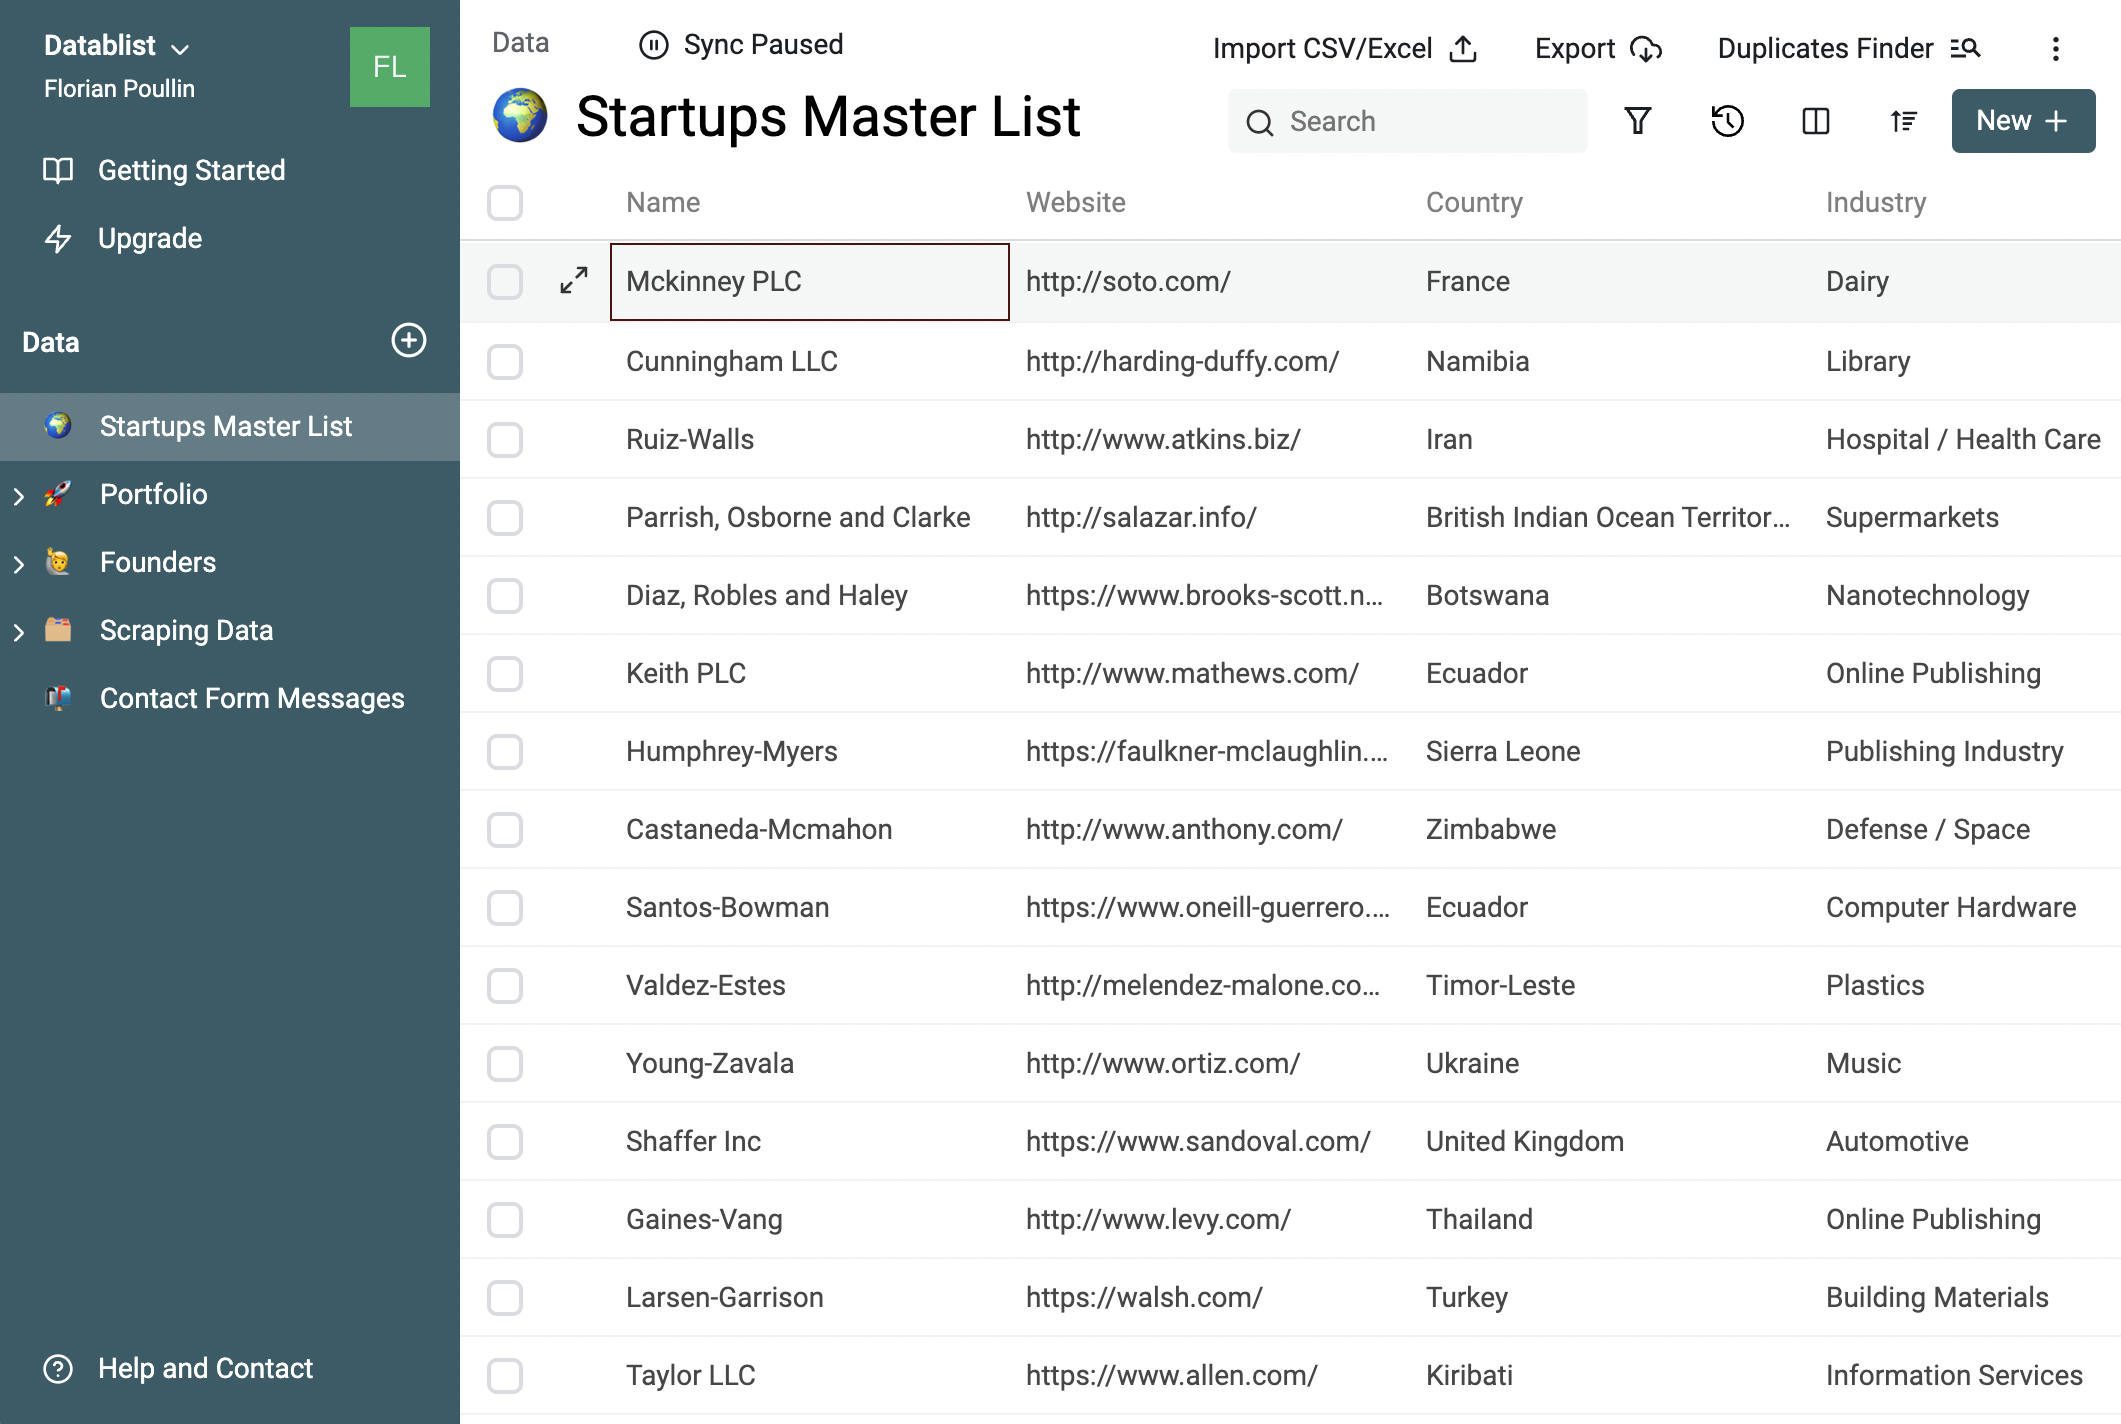The width and height of the screenshot is (2121, 1424).
Task: Open the Data section in sidebar
Action: [49, 342]
